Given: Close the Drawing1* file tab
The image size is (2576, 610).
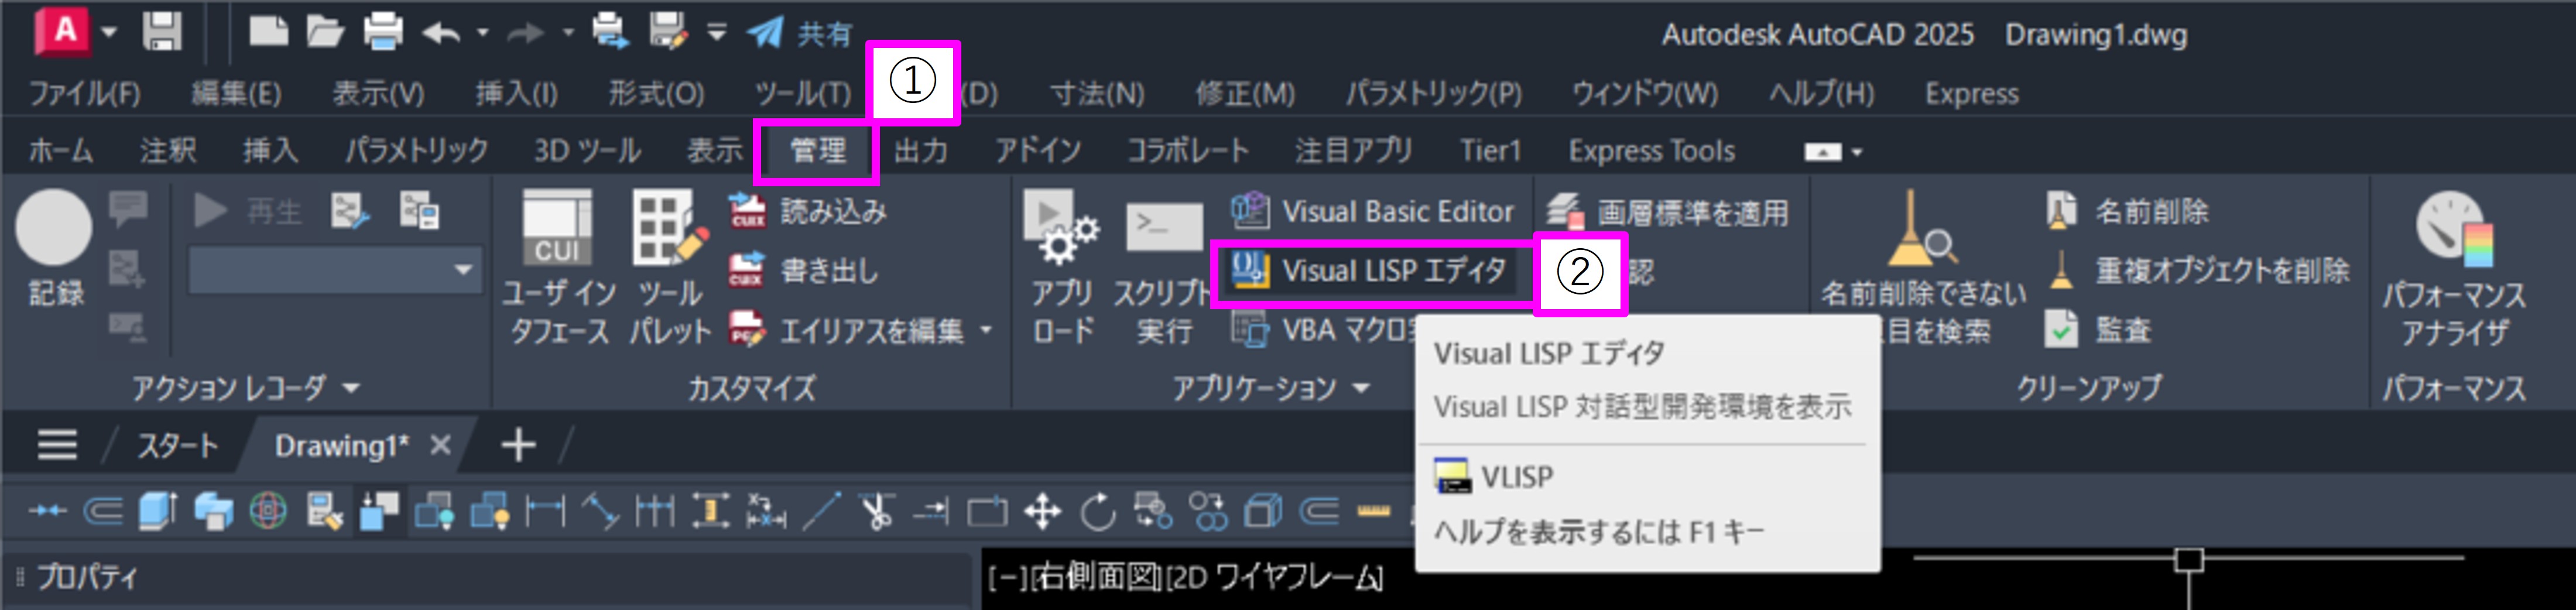Looking at the screenshot, I should (440, 445).
